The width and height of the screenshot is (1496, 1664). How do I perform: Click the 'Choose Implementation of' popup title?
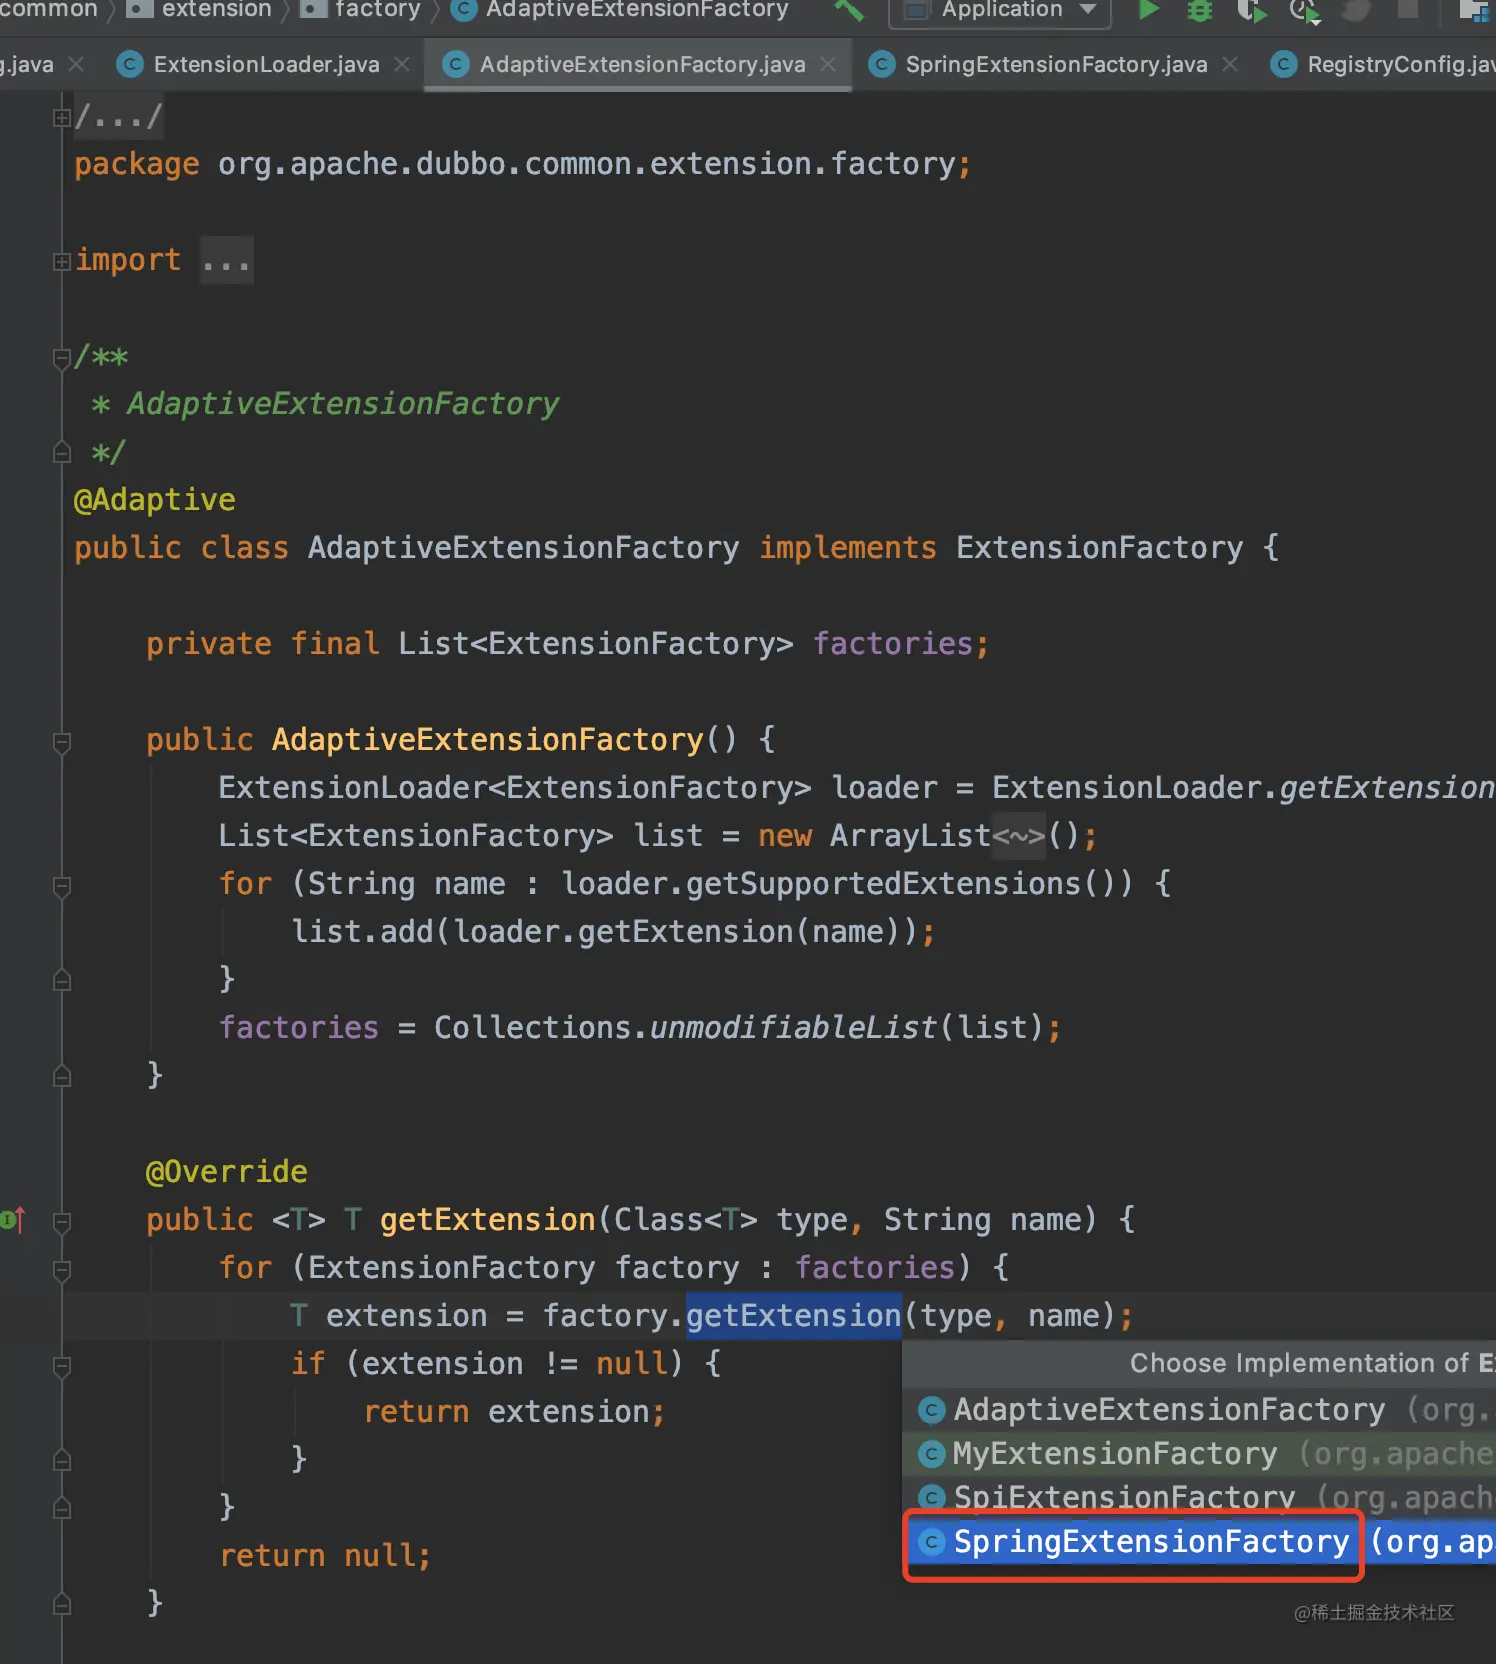click(1312, 1363)
